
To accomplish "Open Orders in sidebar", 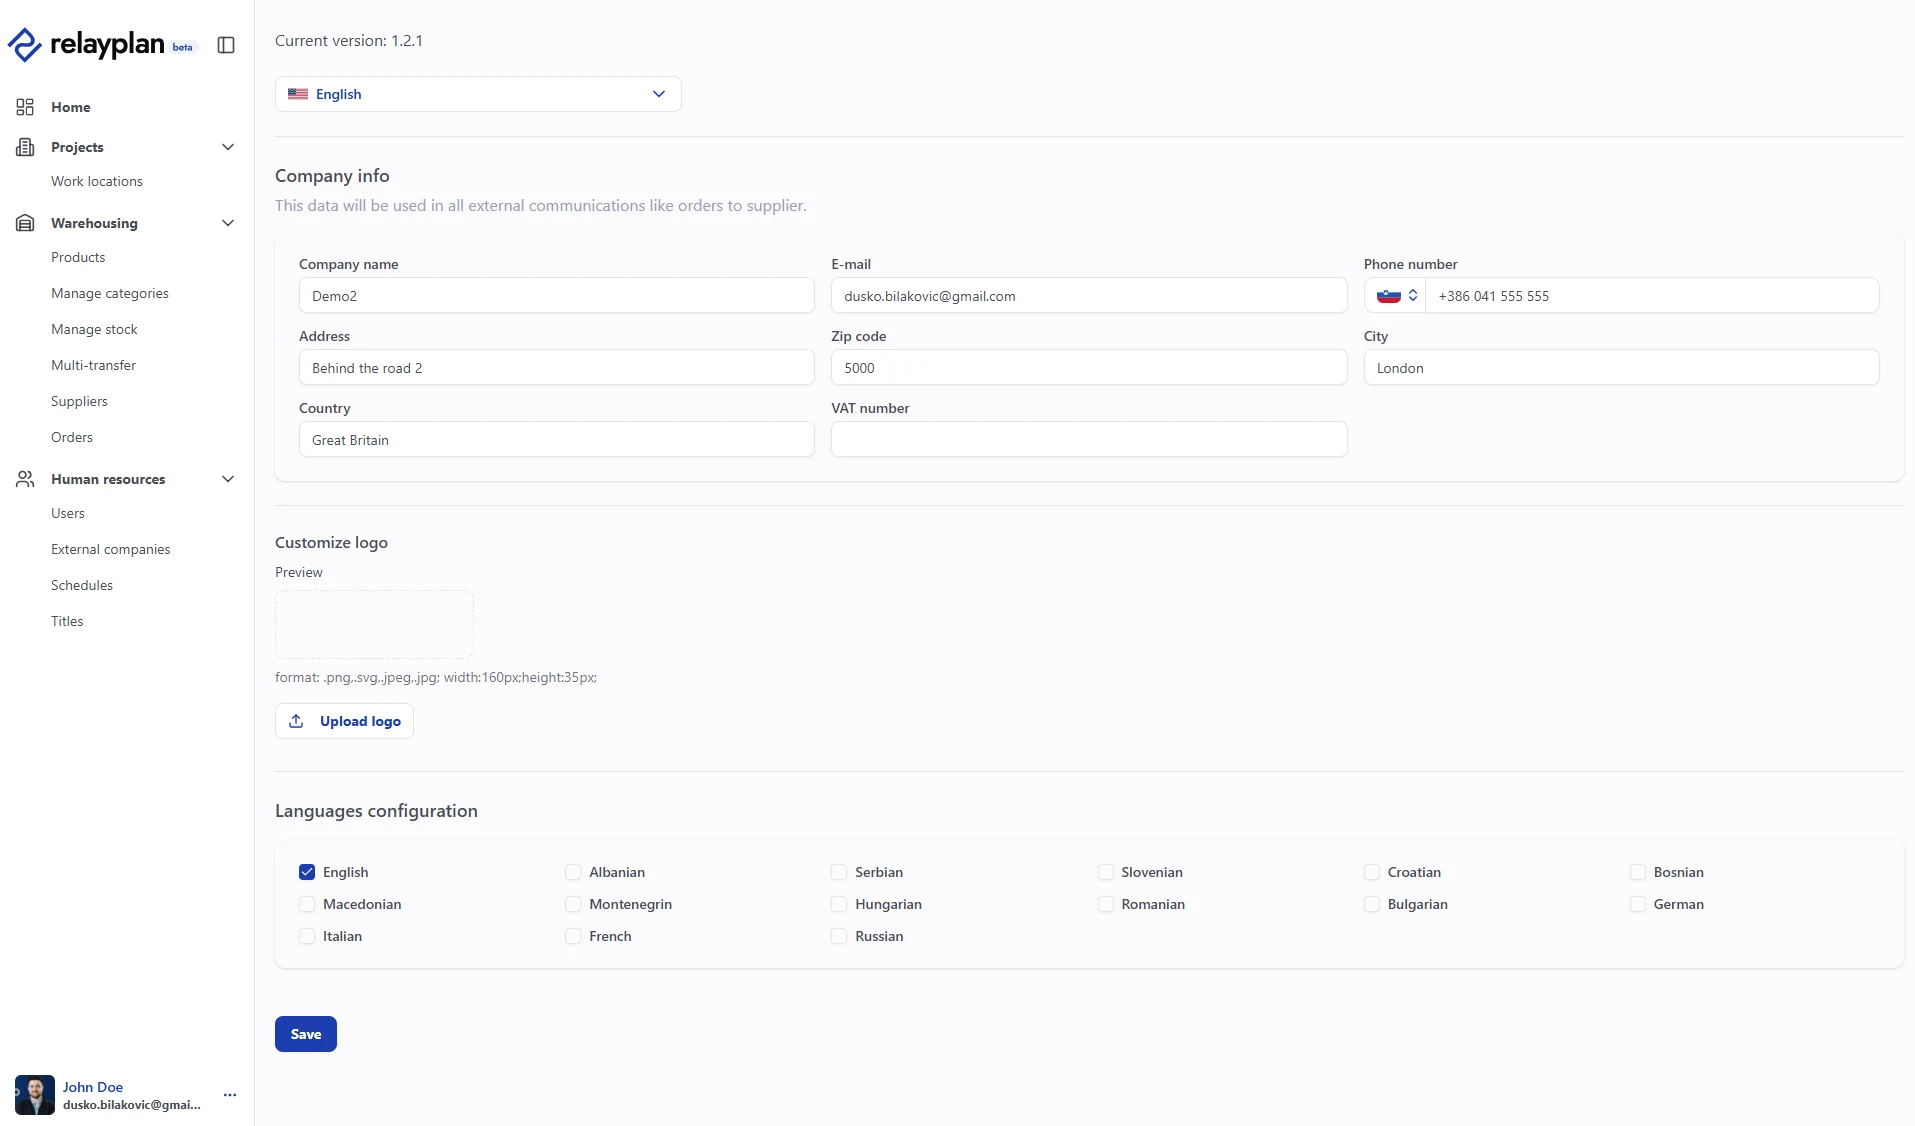I will (72, 437).
